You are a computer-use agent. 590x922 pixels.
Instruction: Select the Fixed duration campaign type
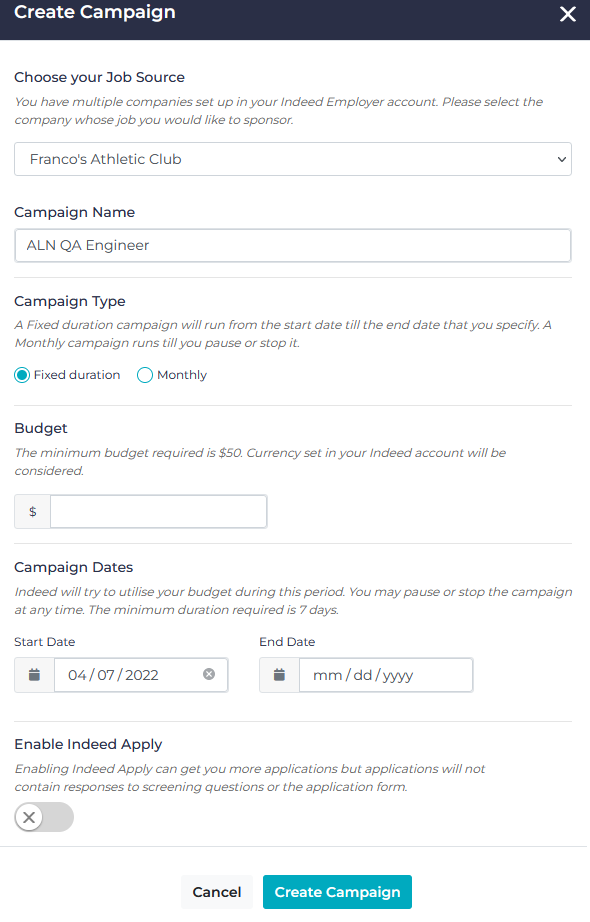(21, 374)
